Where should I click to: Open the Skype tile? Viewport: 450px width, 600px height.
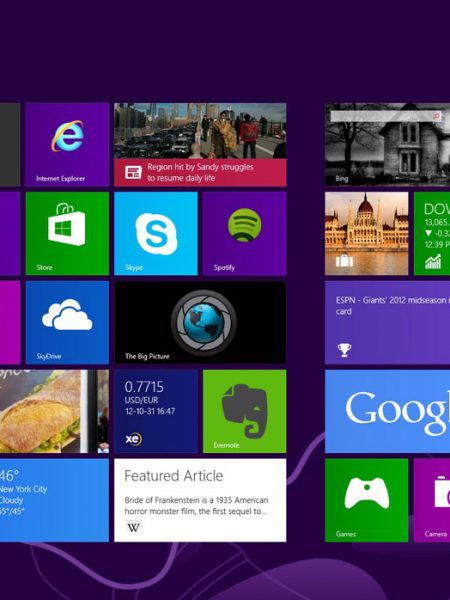pos(156,233)
